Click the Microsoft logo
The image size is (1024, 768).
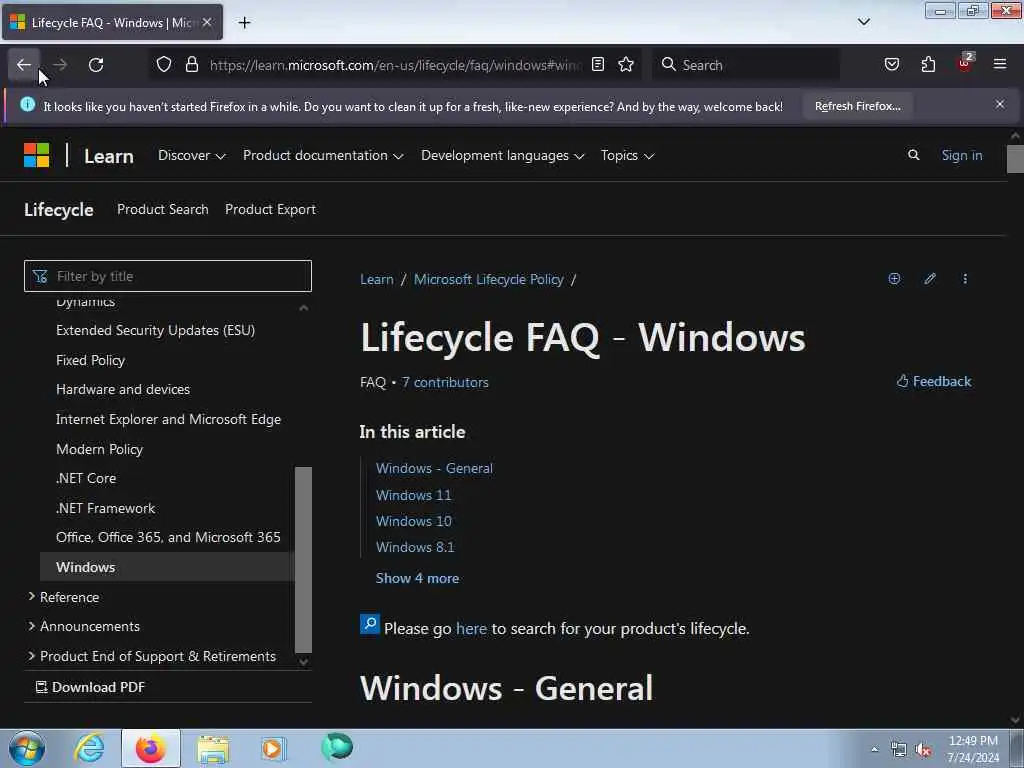37,155
